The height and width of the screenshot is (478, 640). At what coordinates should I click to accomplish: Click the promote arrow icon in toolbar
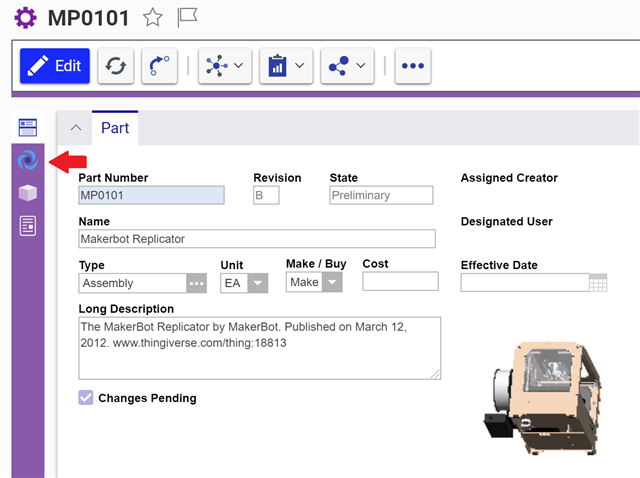(159, 66)
